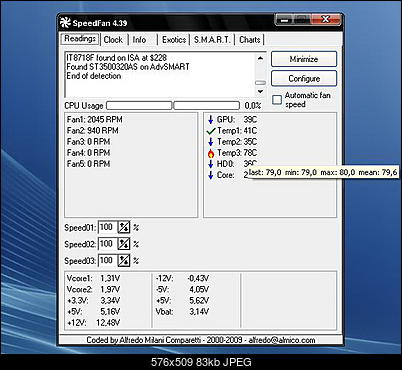
Task: Click the +3.3V 3,34V voltage reading
Action: tap(93, 300)
